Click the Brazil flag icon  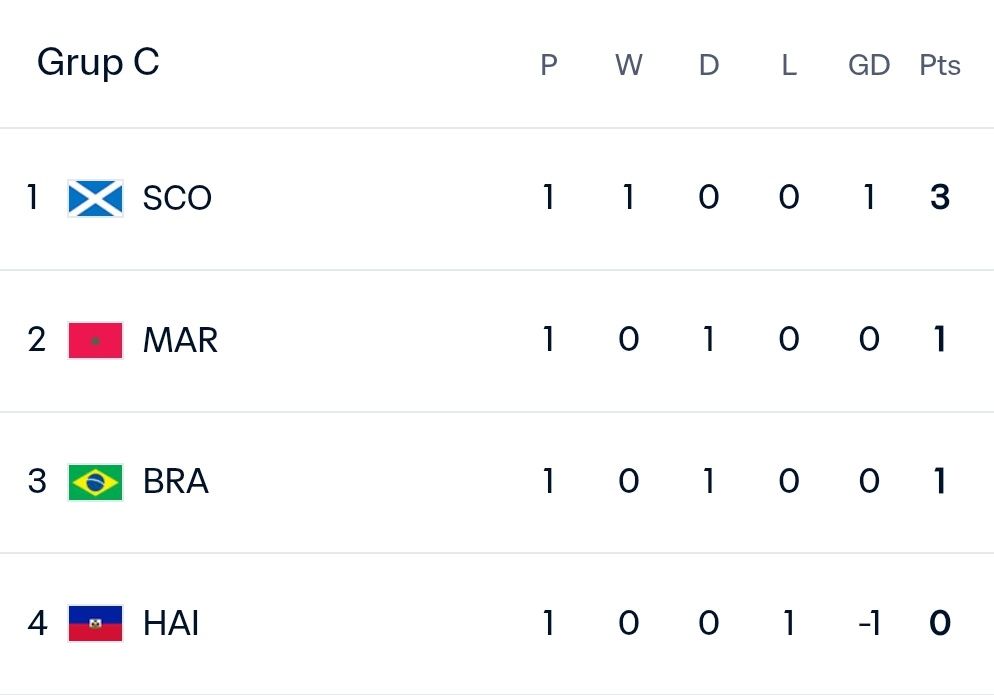coord(95,483)
